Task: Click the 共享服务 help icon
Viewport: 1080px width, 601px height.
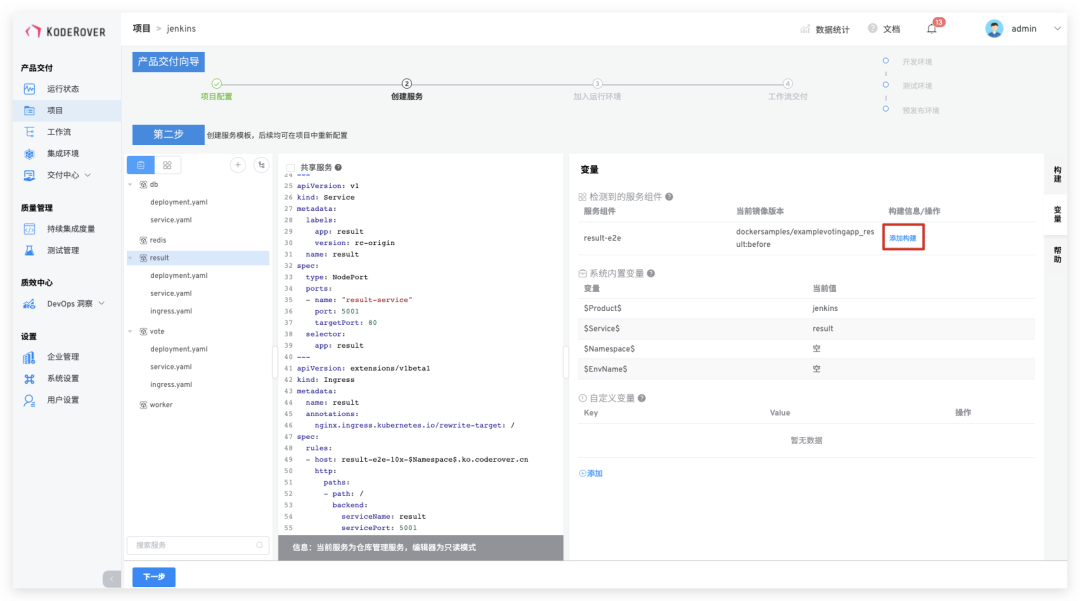Action: click(338, 167)
